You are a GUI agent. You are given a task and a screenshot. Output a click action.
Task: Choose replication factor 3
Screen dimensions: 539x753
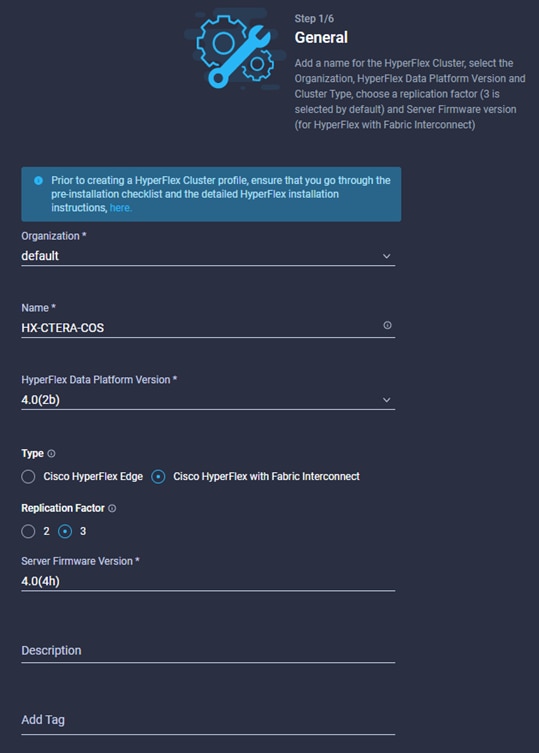(65, 531)
